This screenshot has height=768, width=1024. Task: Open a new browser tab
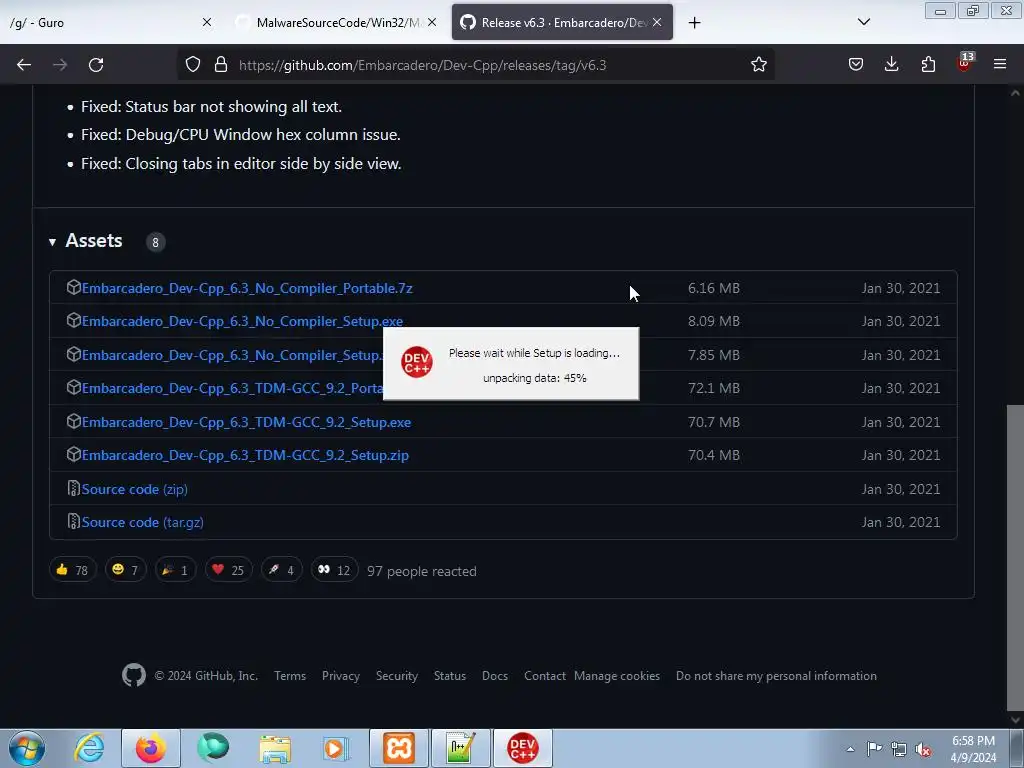(694, 23)
